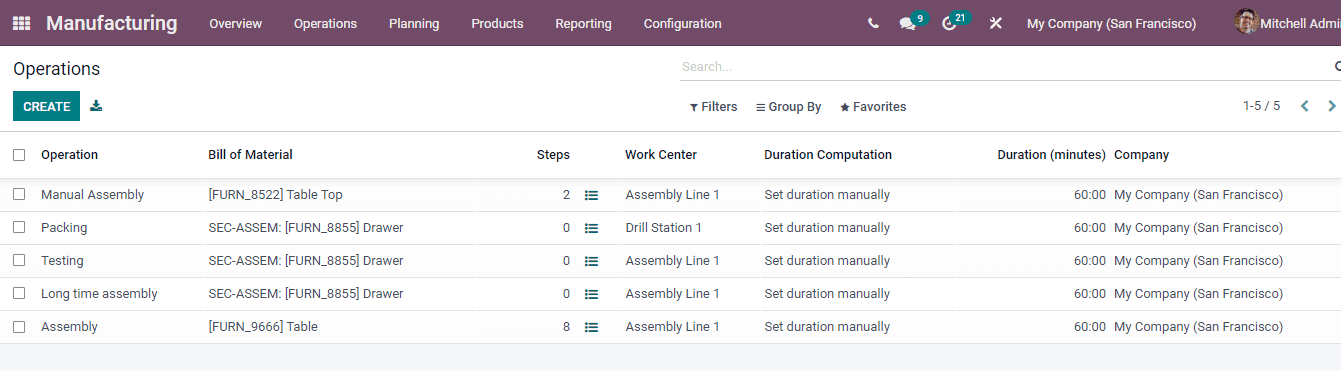Open the My Company (San Francisco) switcher
Viewport: 1341px width, 371px height.
(1111, 23)
